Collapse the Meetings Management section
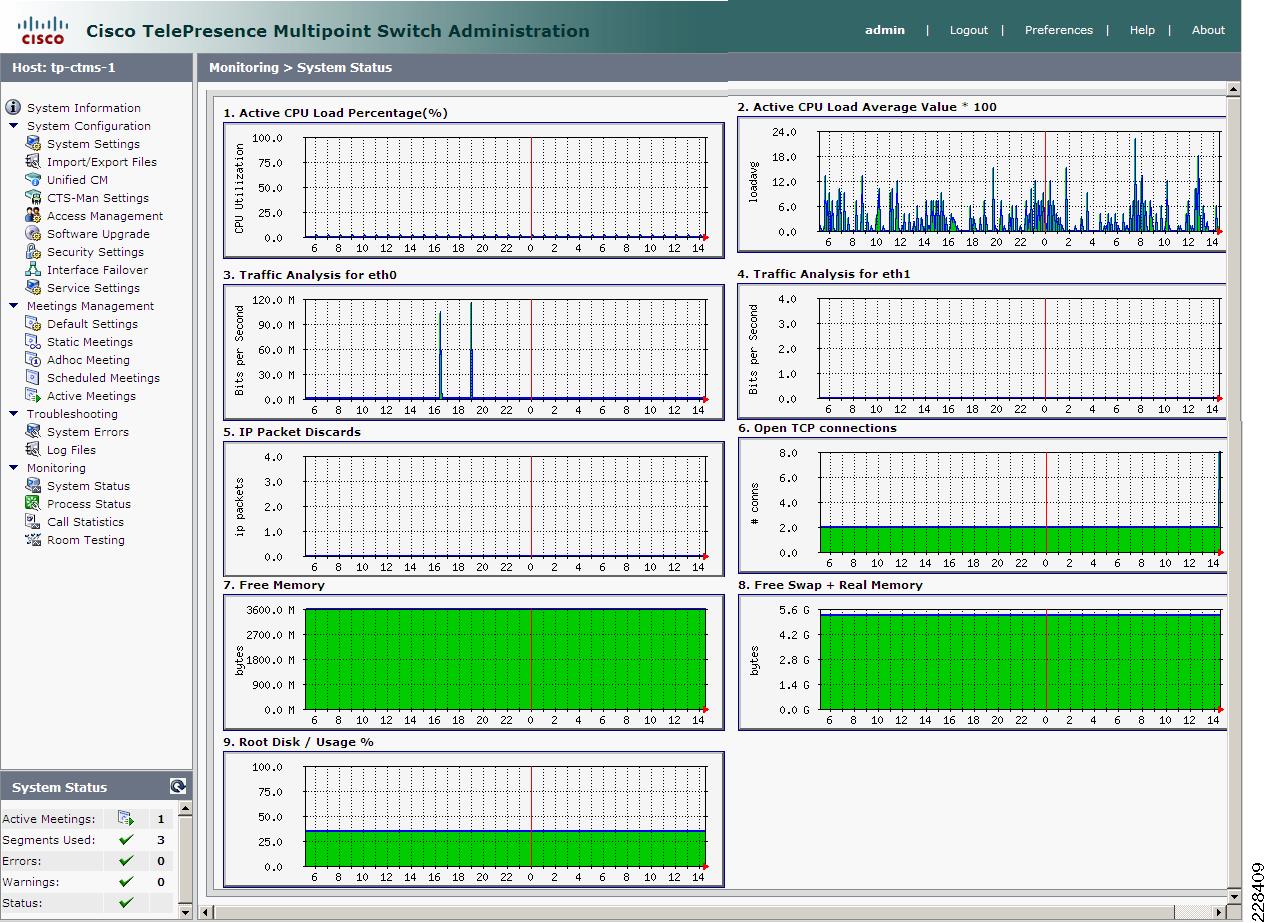This screenshot has width=1266, height=923. coord(14,306)
